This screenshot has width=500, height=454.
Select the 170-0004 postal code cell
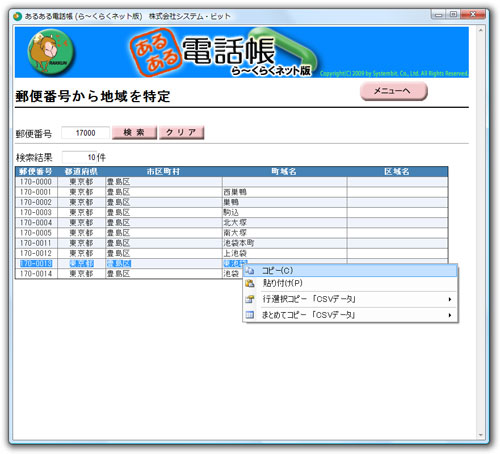click(36, 223)
